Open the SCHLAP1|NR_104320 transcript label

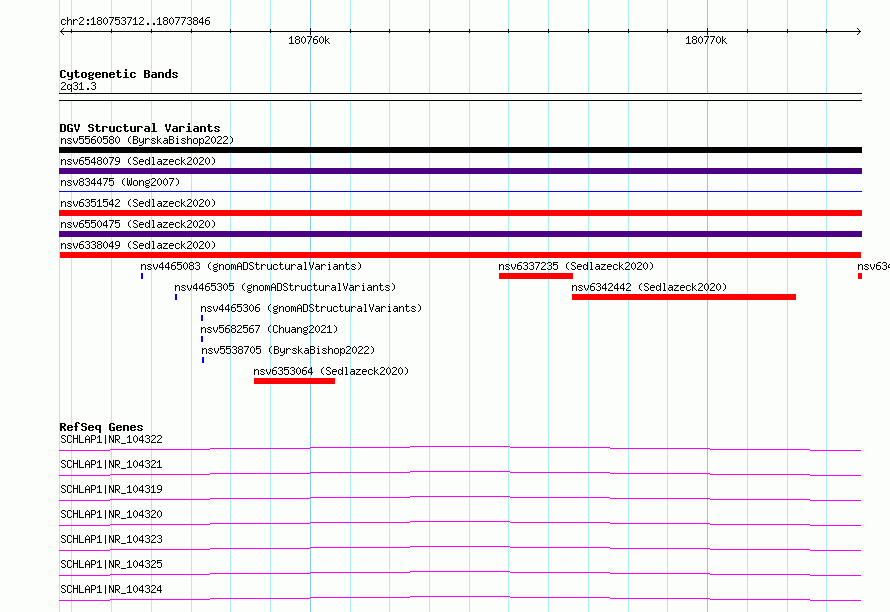coord(111,514)
